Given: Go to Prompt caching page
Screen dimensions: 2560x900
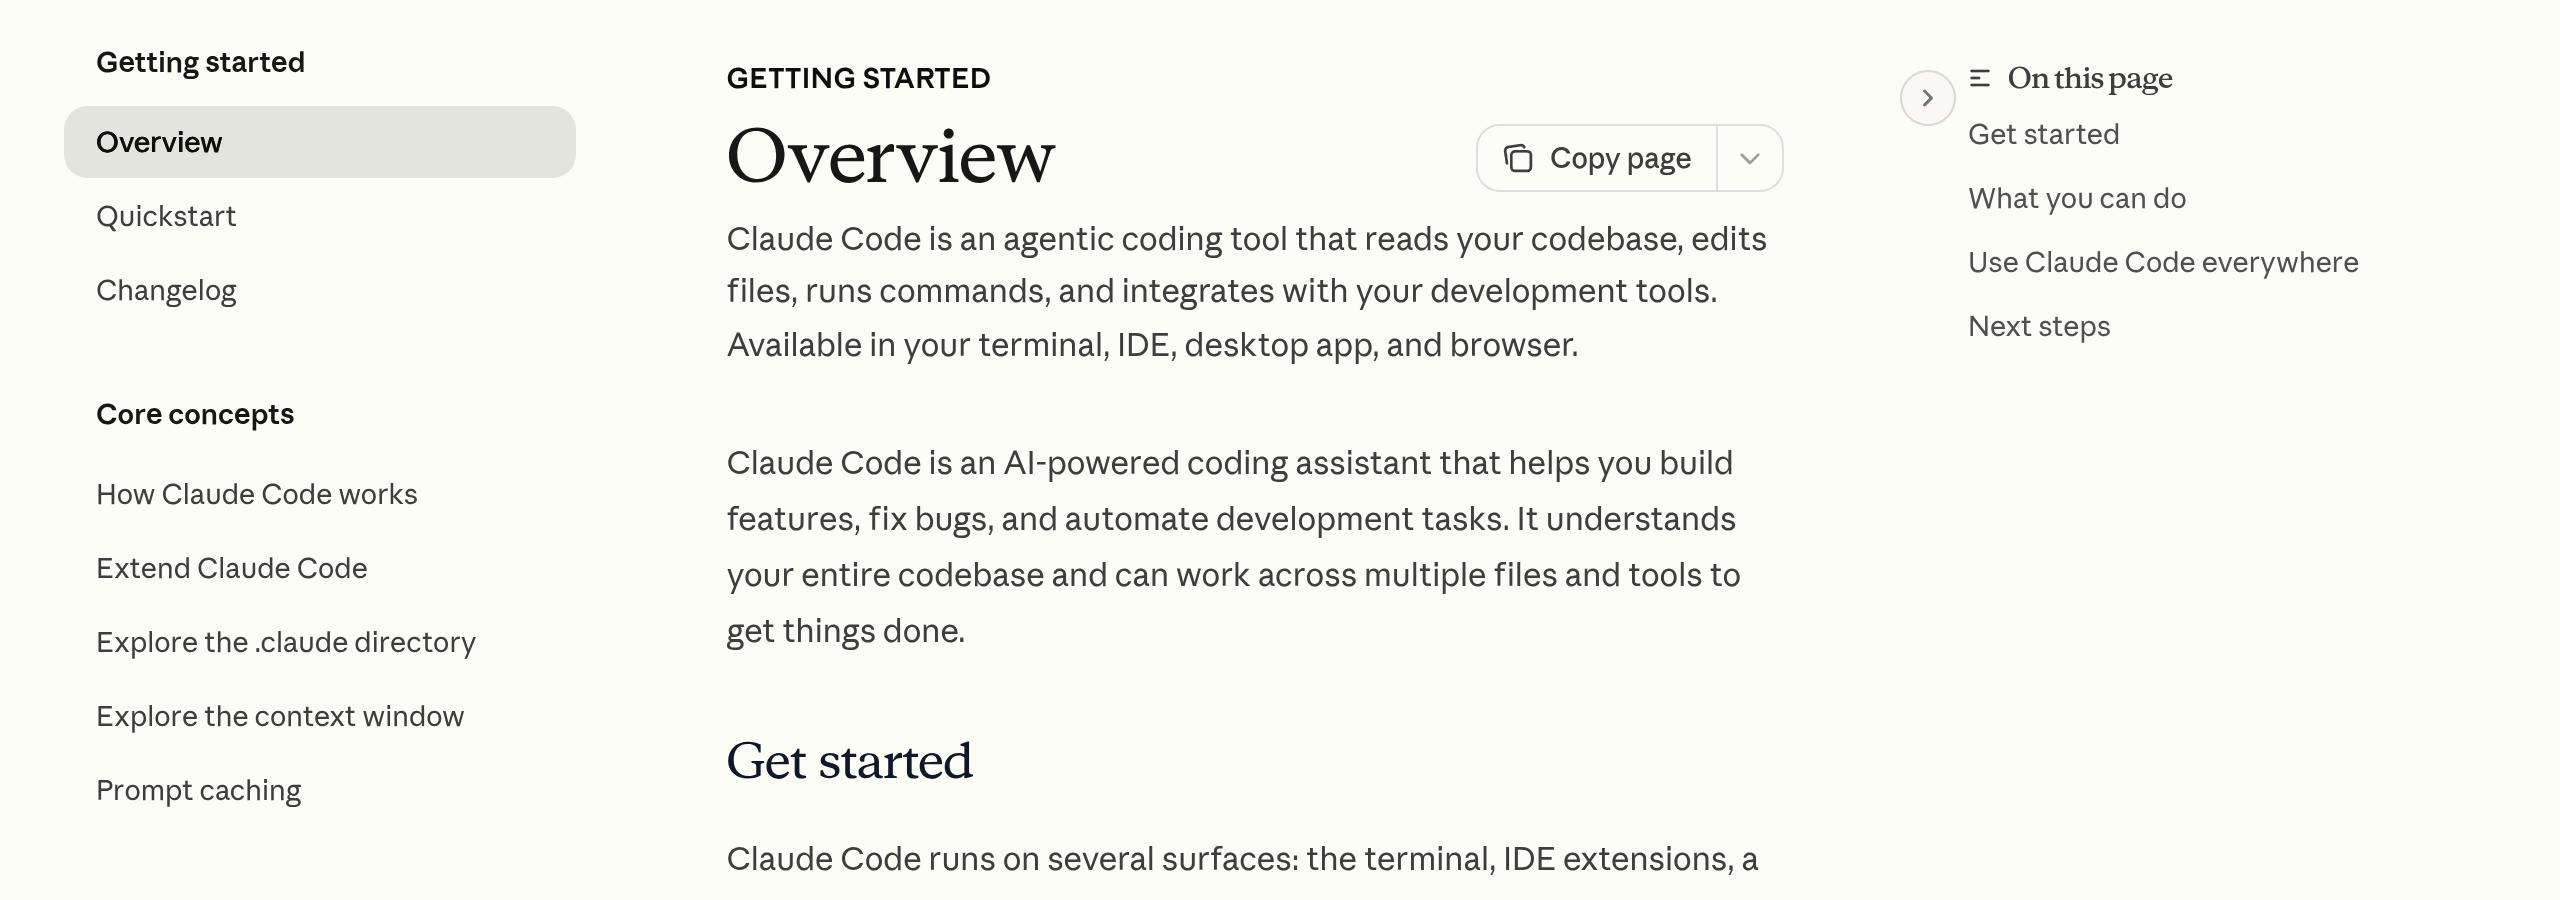Looking at the screenshot, I should pyautogui.click(x=199, y=790).
